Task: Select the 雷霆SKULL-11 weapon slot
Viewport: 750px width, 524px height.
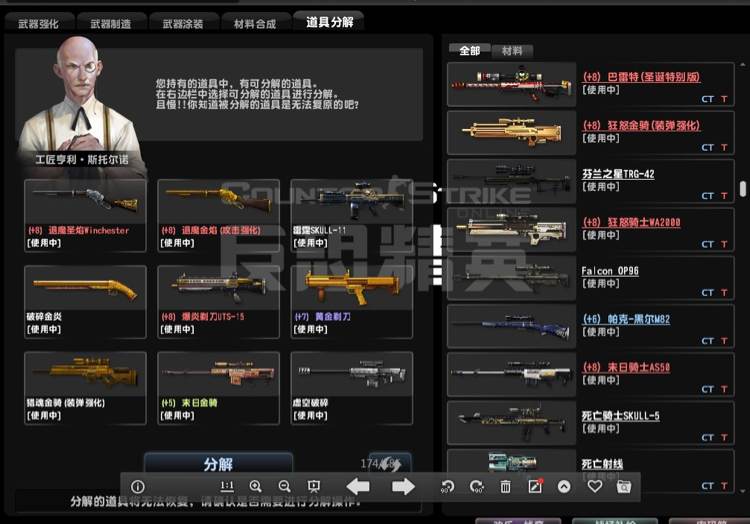Action: click(352, 215)
